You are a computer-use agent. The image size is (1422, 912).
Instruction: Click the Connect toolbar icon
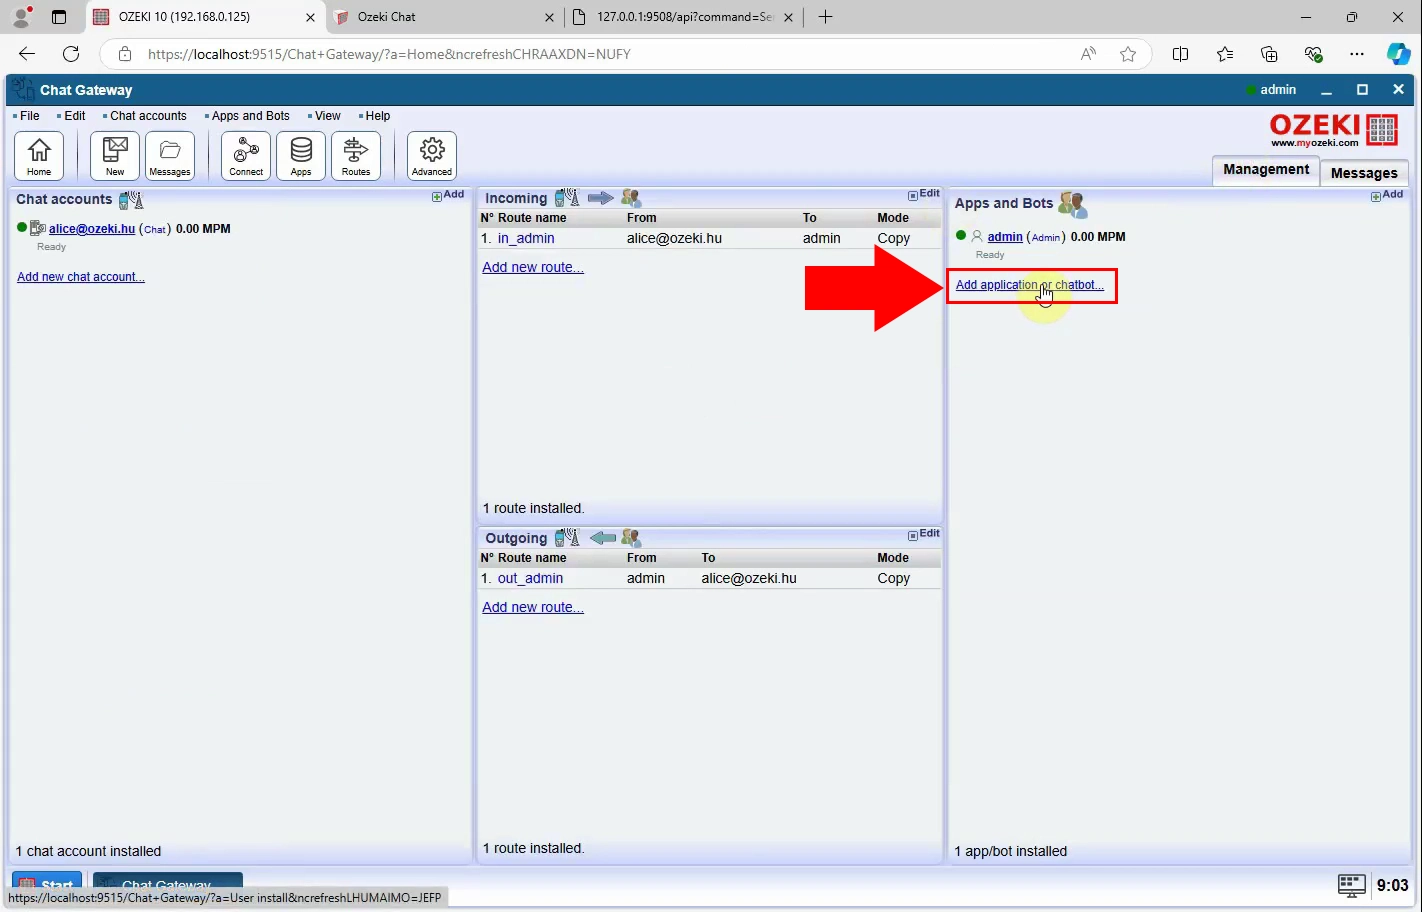click(x=246, y=156)
